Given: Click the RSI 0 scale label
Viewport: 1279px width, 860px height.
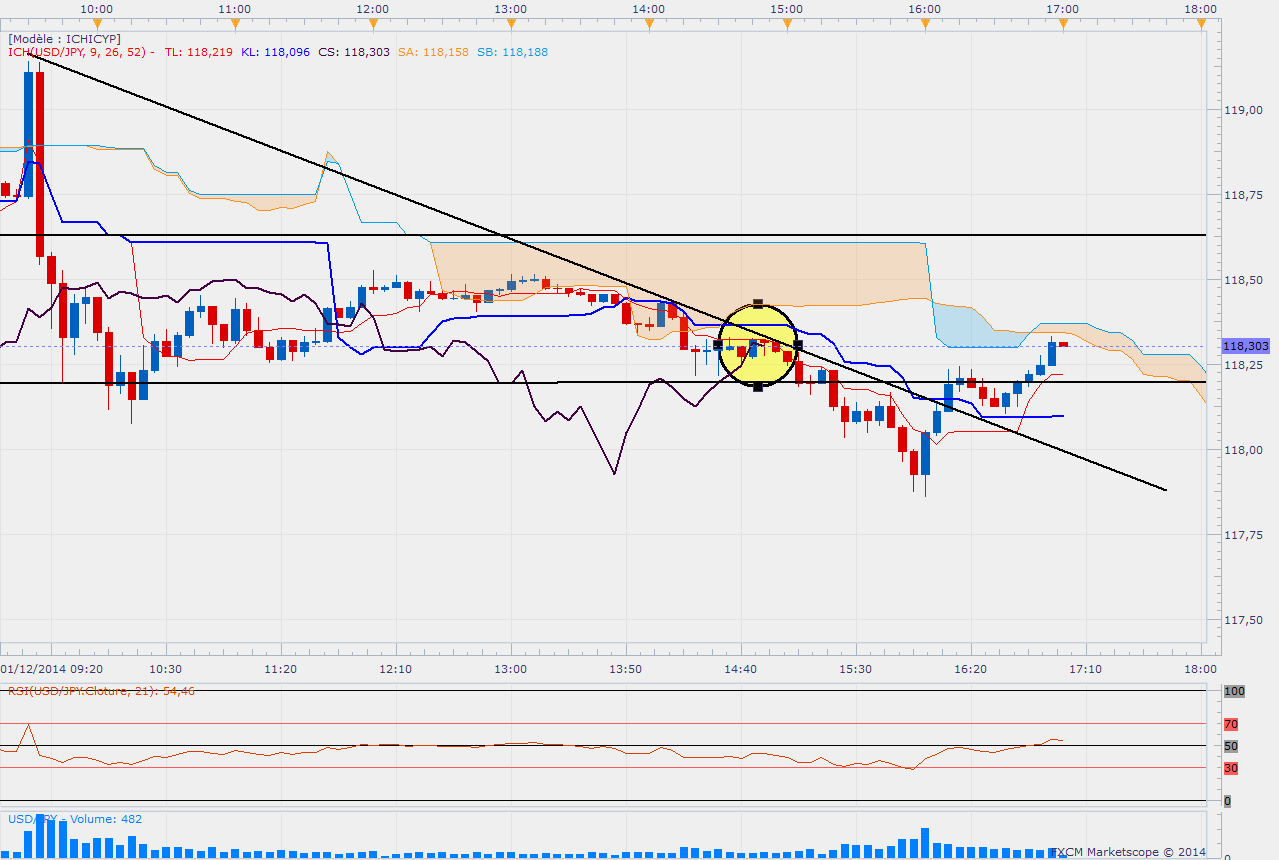Looking at the screenshot, I should click(1227, 801).
